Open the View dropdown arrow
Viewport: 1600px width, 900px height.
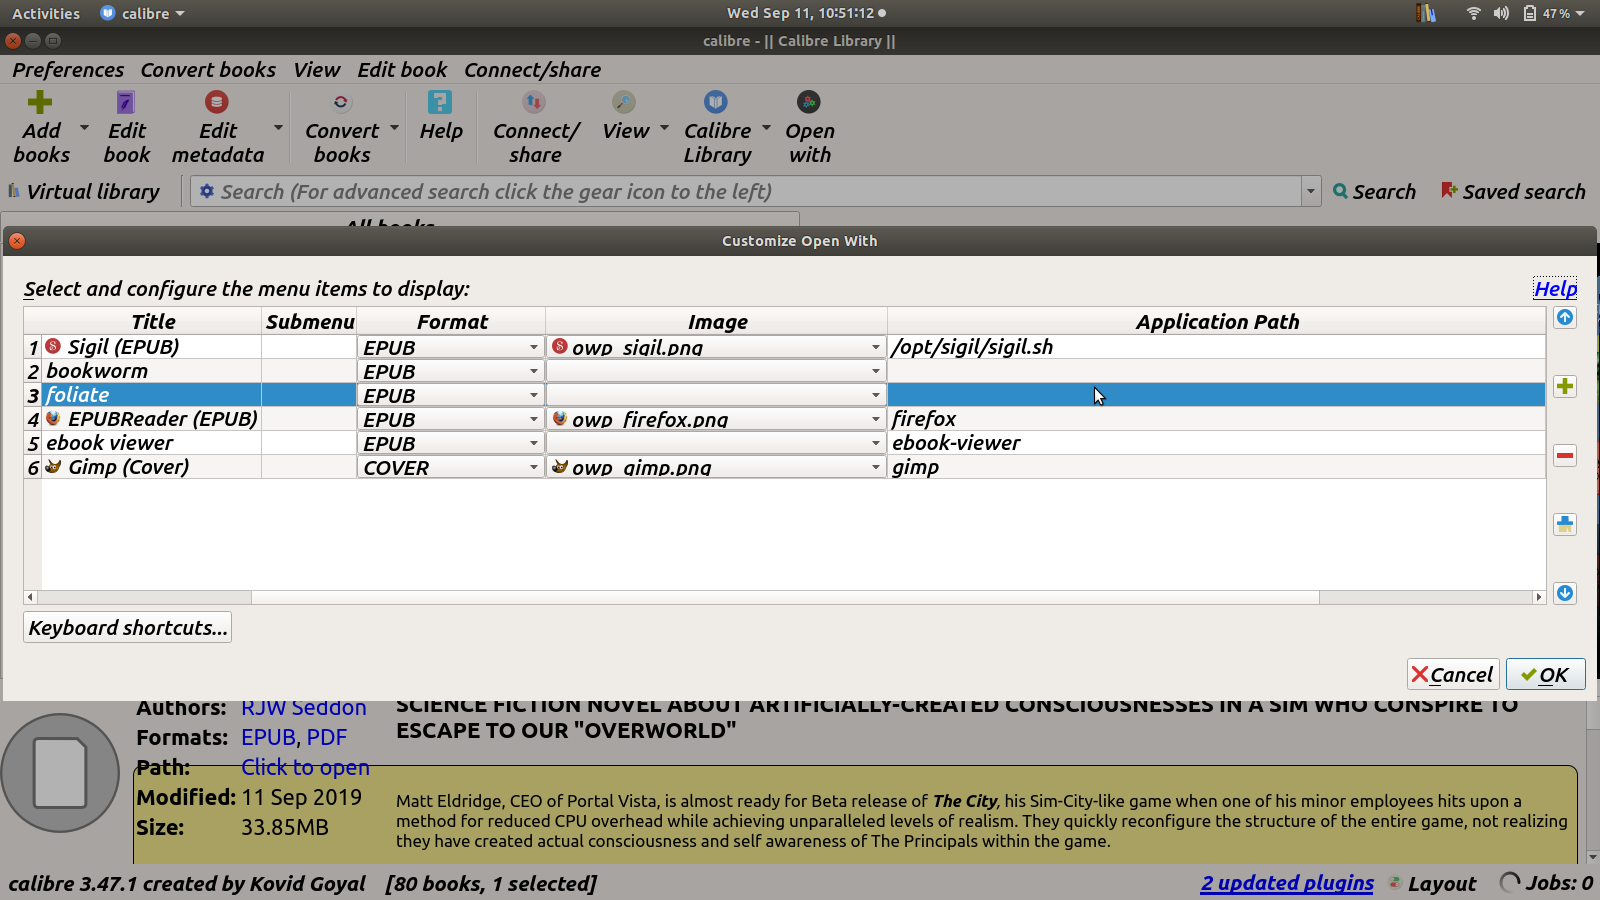(x=664, y=128)
